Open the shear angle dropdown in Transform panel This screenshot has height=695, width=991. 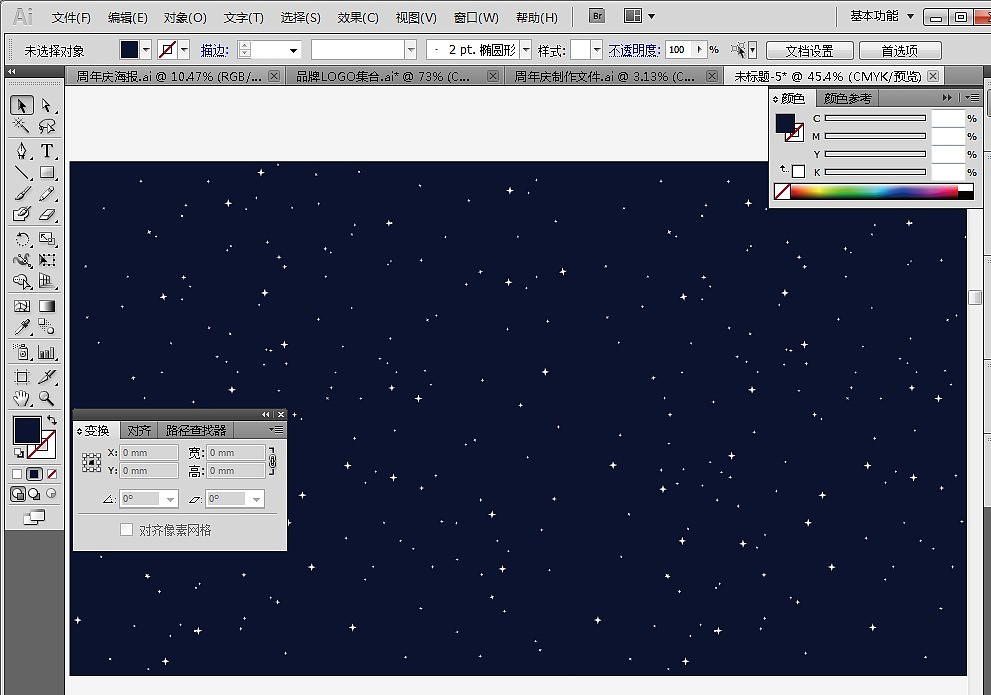coord(256,499)
